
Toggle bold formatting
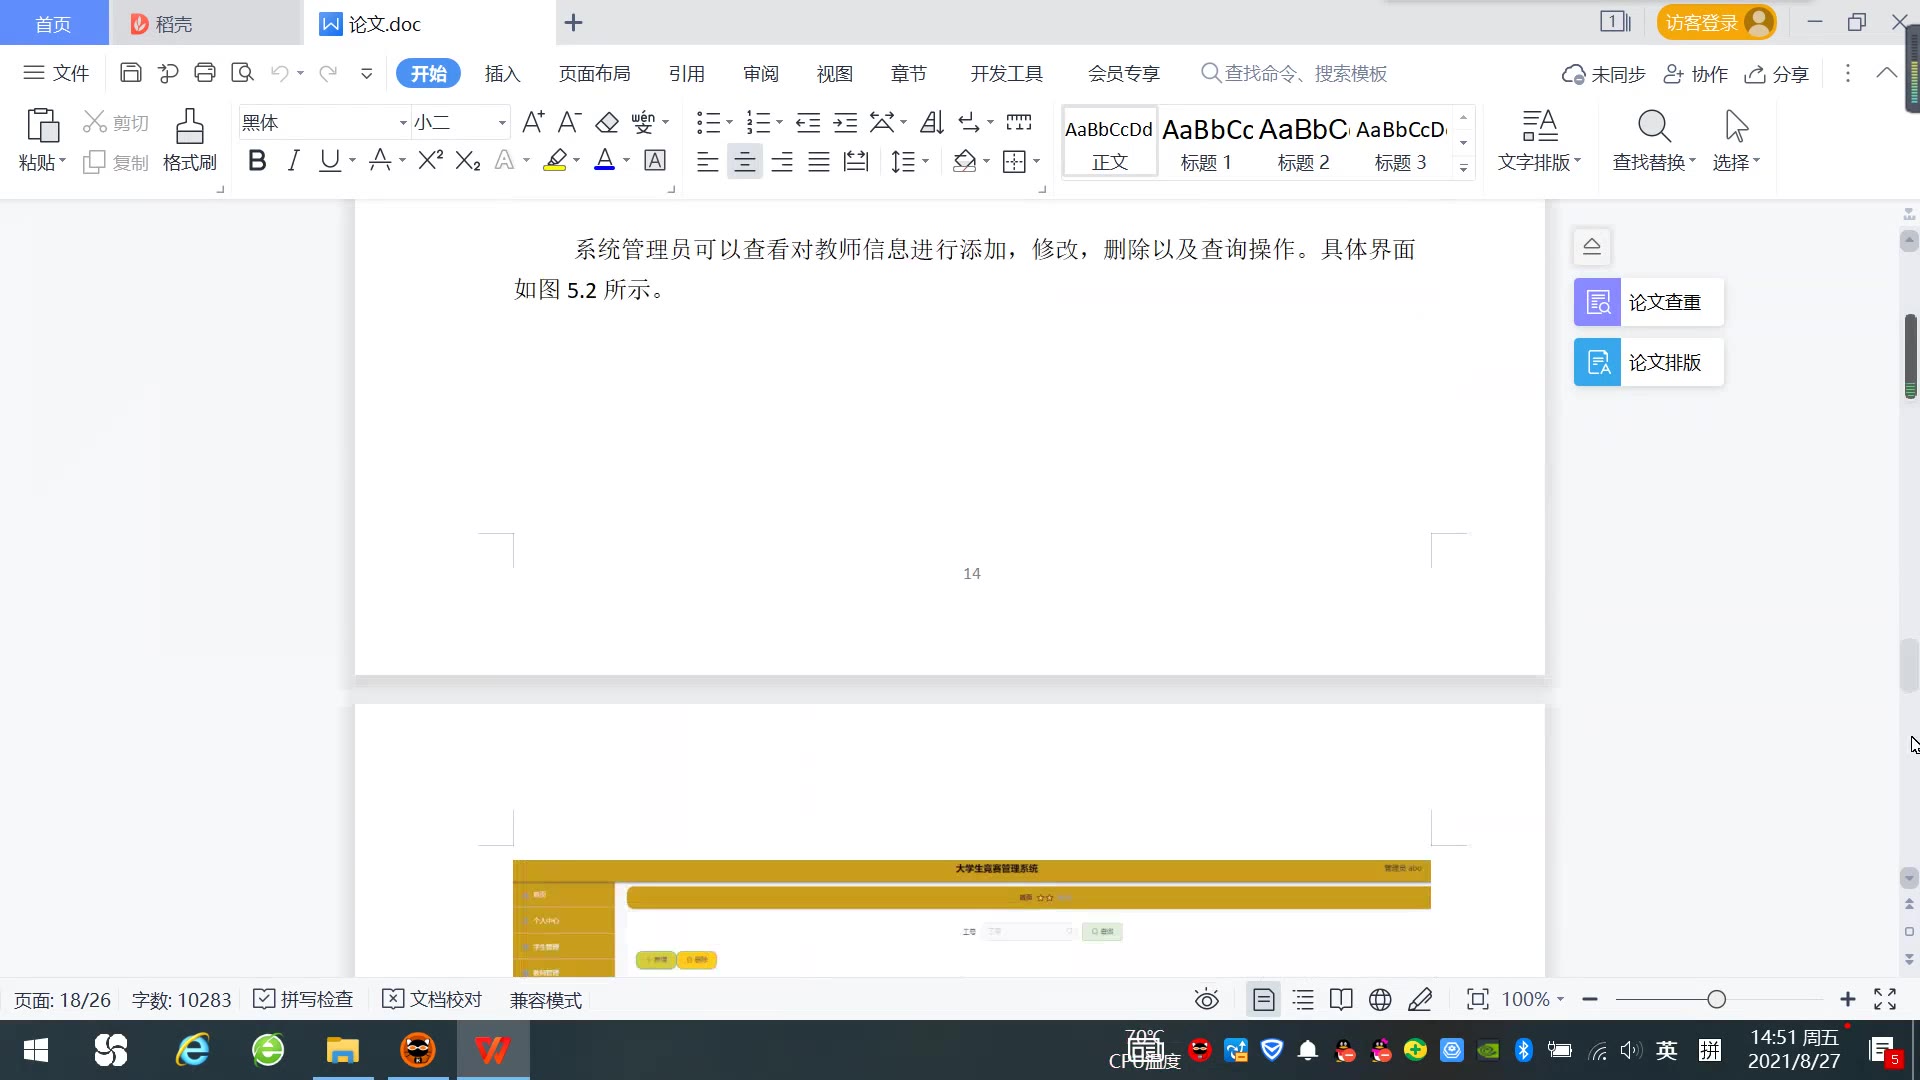click(257, 161)
